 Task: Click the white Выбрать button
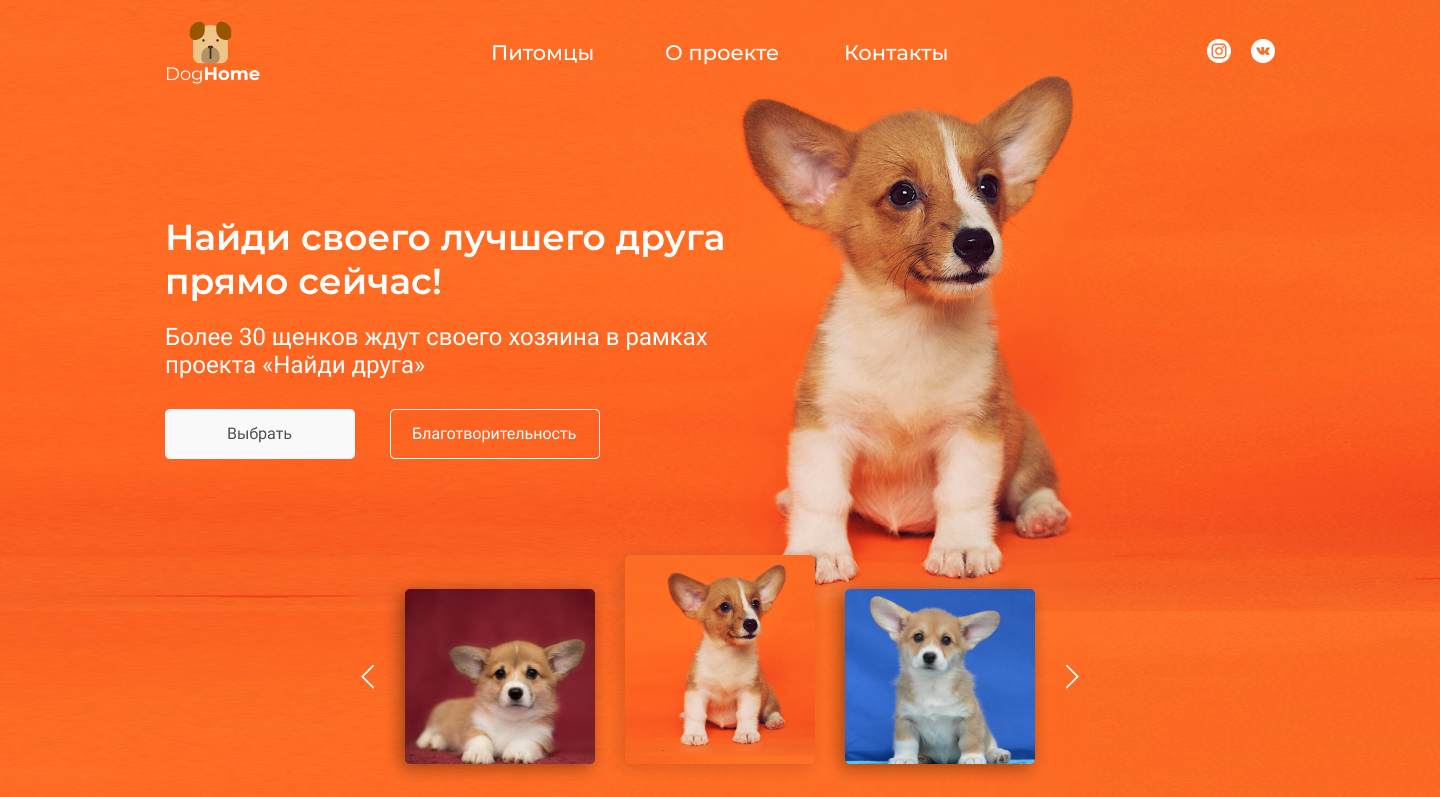point(260,434)
